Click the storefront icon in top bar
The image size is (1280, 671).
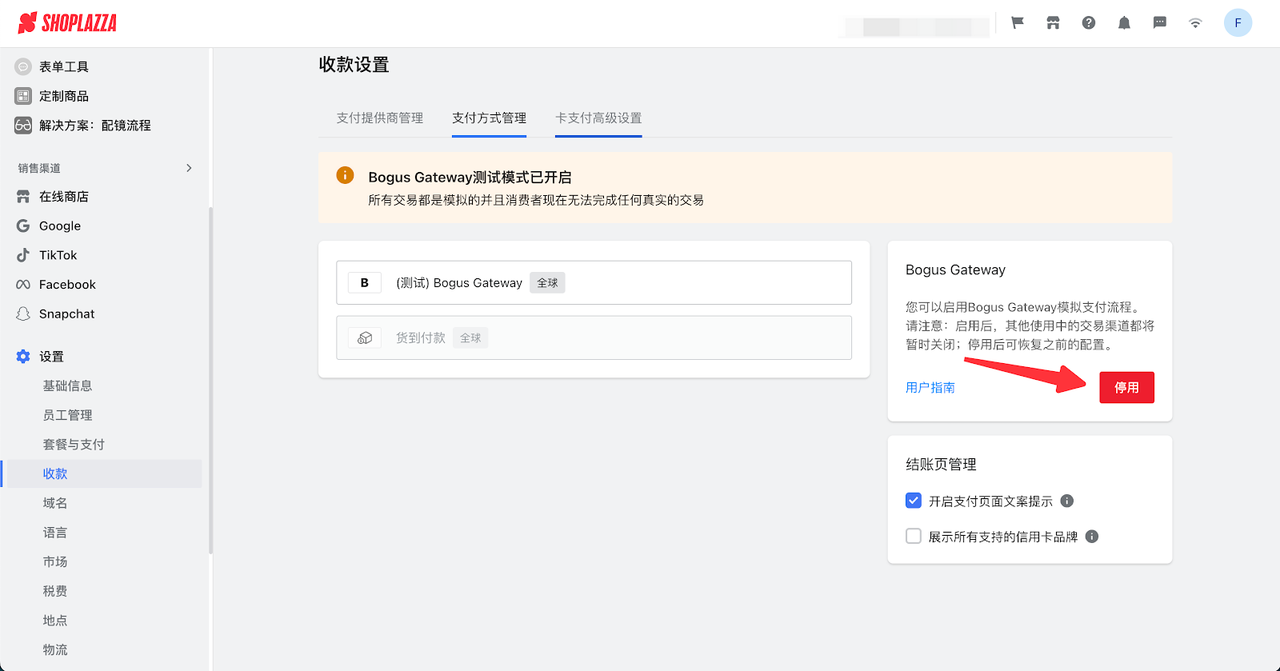coord(1053,21)
